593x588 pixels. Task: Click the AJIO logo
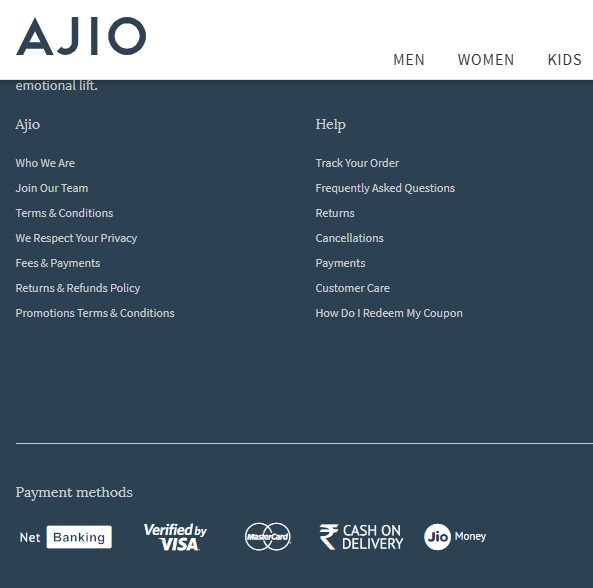pos(81,36)
